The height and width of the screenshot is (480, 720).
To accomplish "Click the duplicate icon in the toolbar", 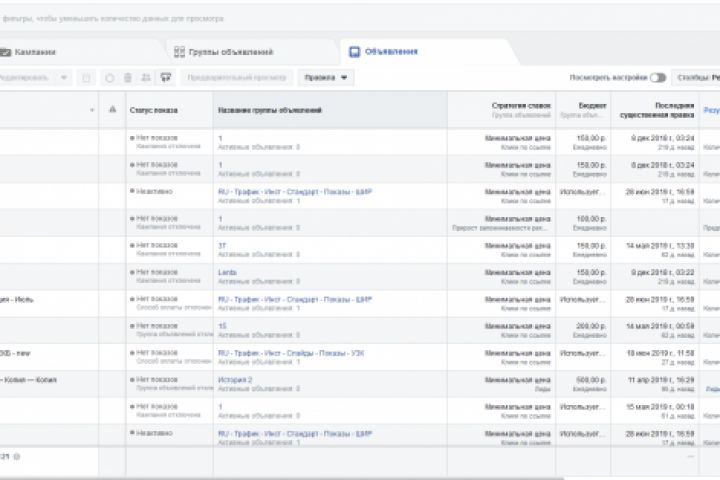I will pyautogui.click(x=87, y=77).
